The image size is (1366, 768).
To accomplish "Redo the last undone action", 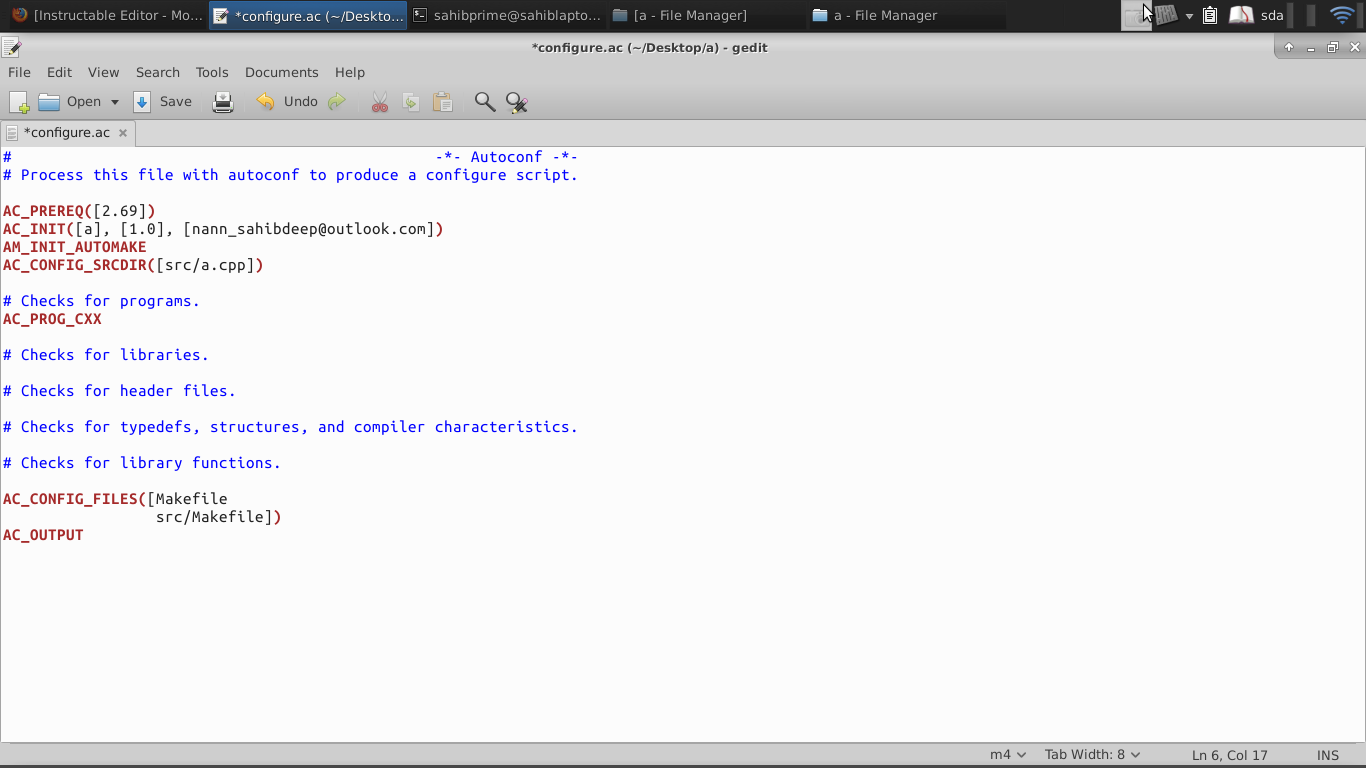I will pos(337,102).
